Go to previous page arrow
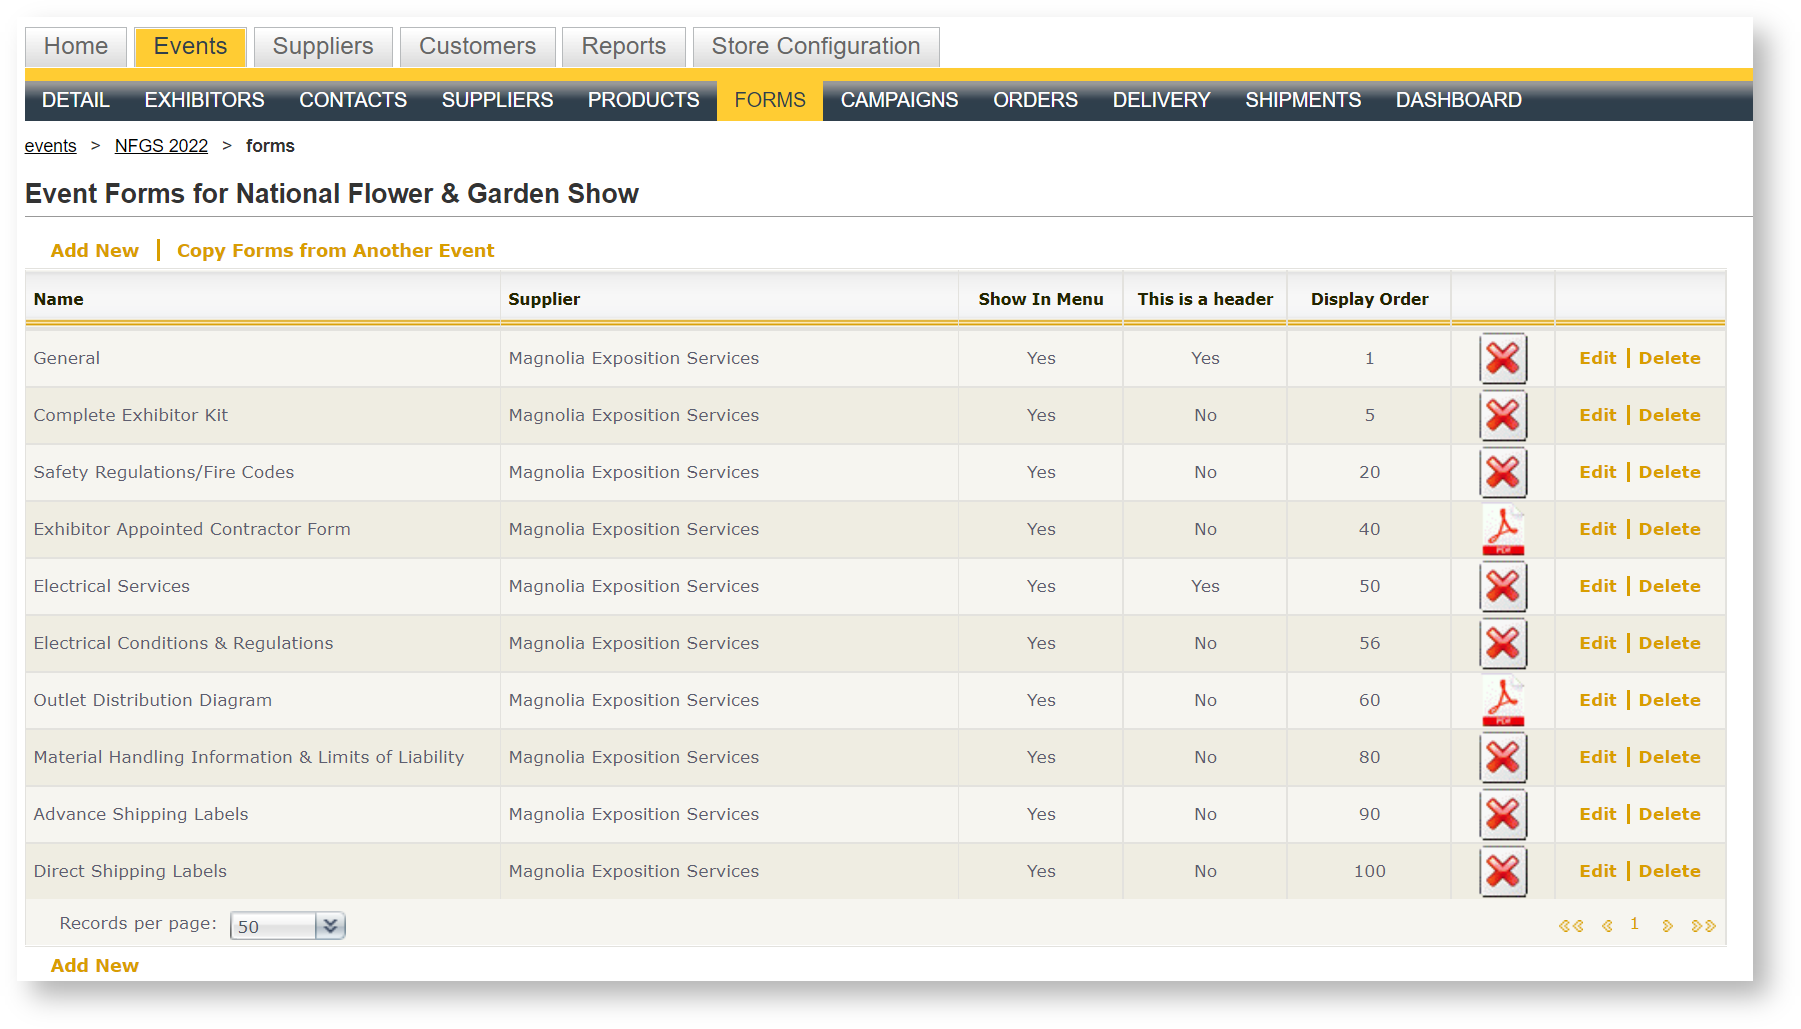Image resolution: width=1801 pixels, height=1029 pixels. [x=1606, y=926]
